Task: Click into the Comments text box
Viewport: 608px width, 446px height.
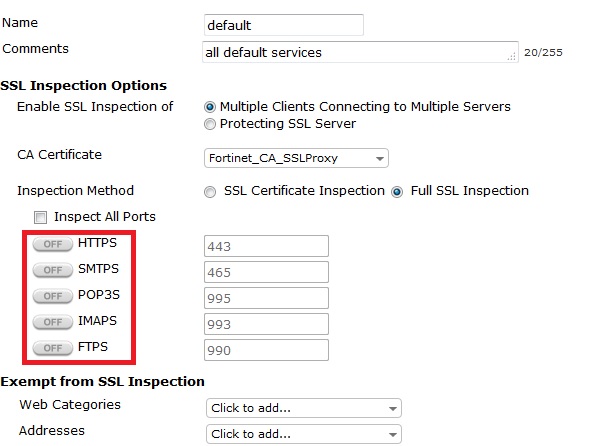Action: (360, 51)
